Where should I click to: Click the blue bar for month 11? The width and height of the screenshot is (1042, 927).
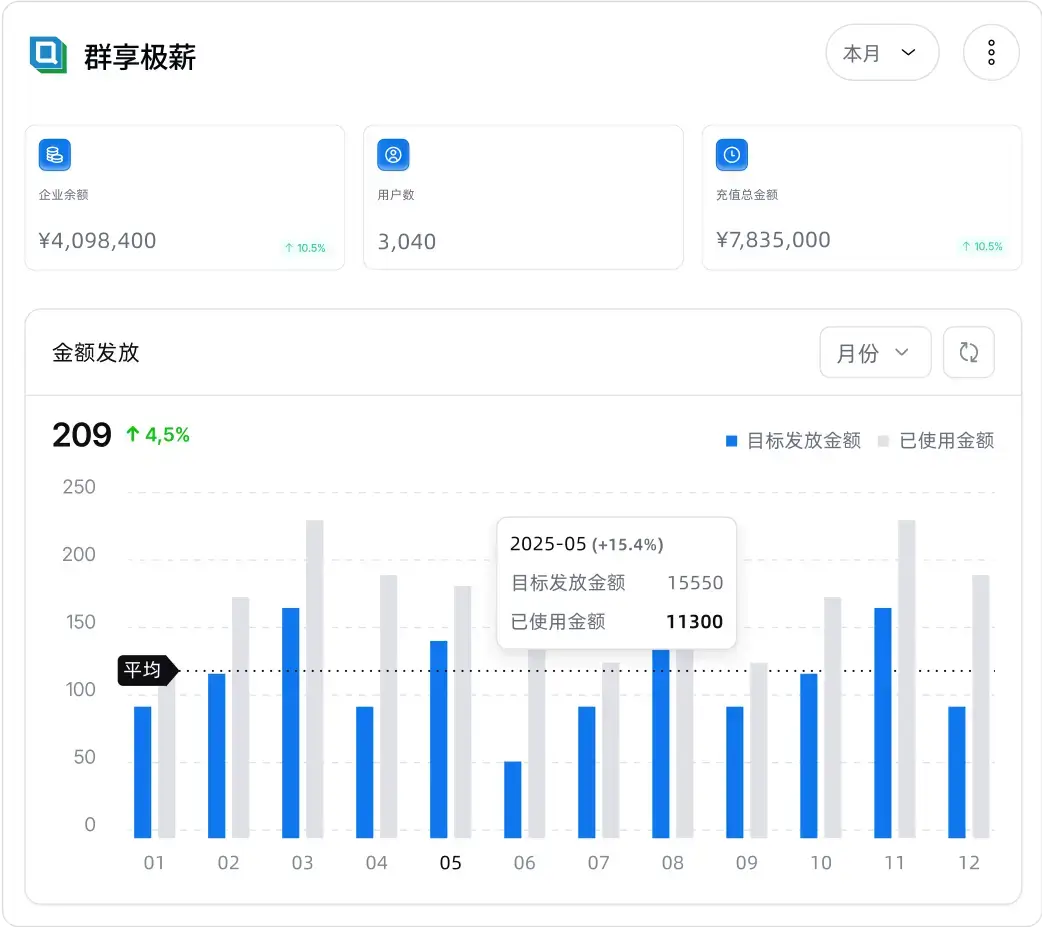(883, 722)
